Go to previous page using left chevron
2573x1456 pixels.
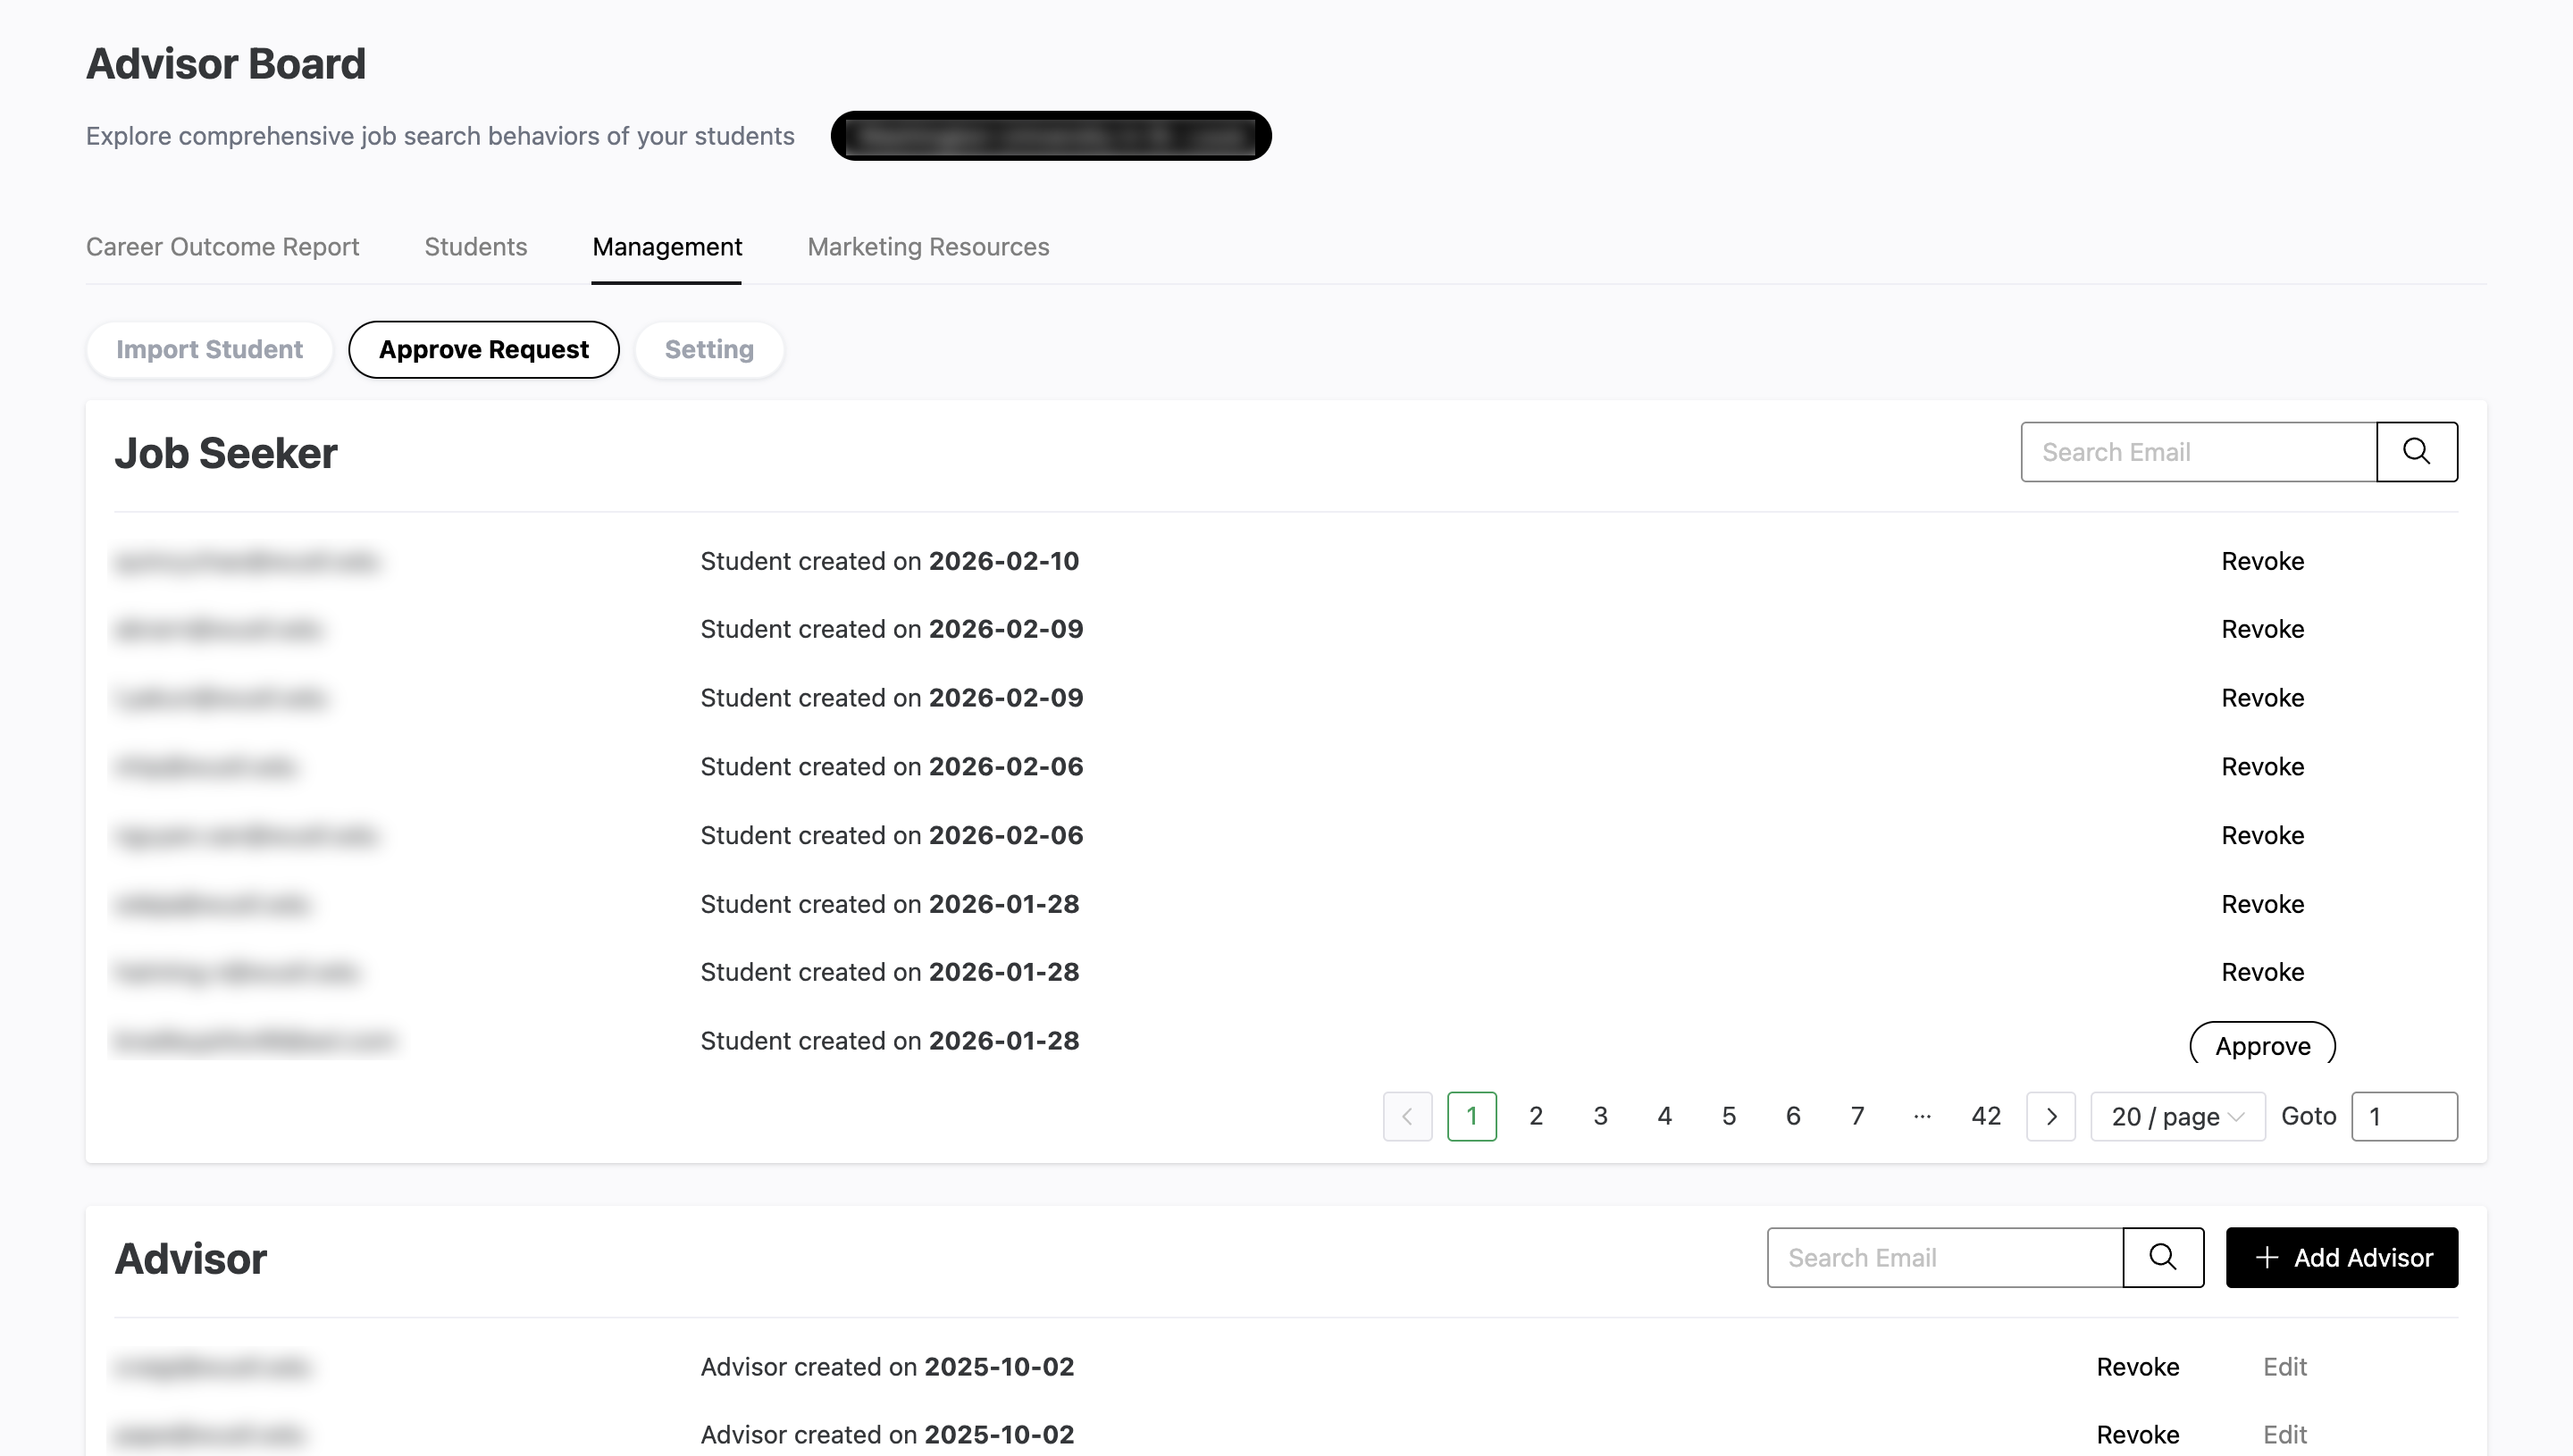tap(1407, 1116)
